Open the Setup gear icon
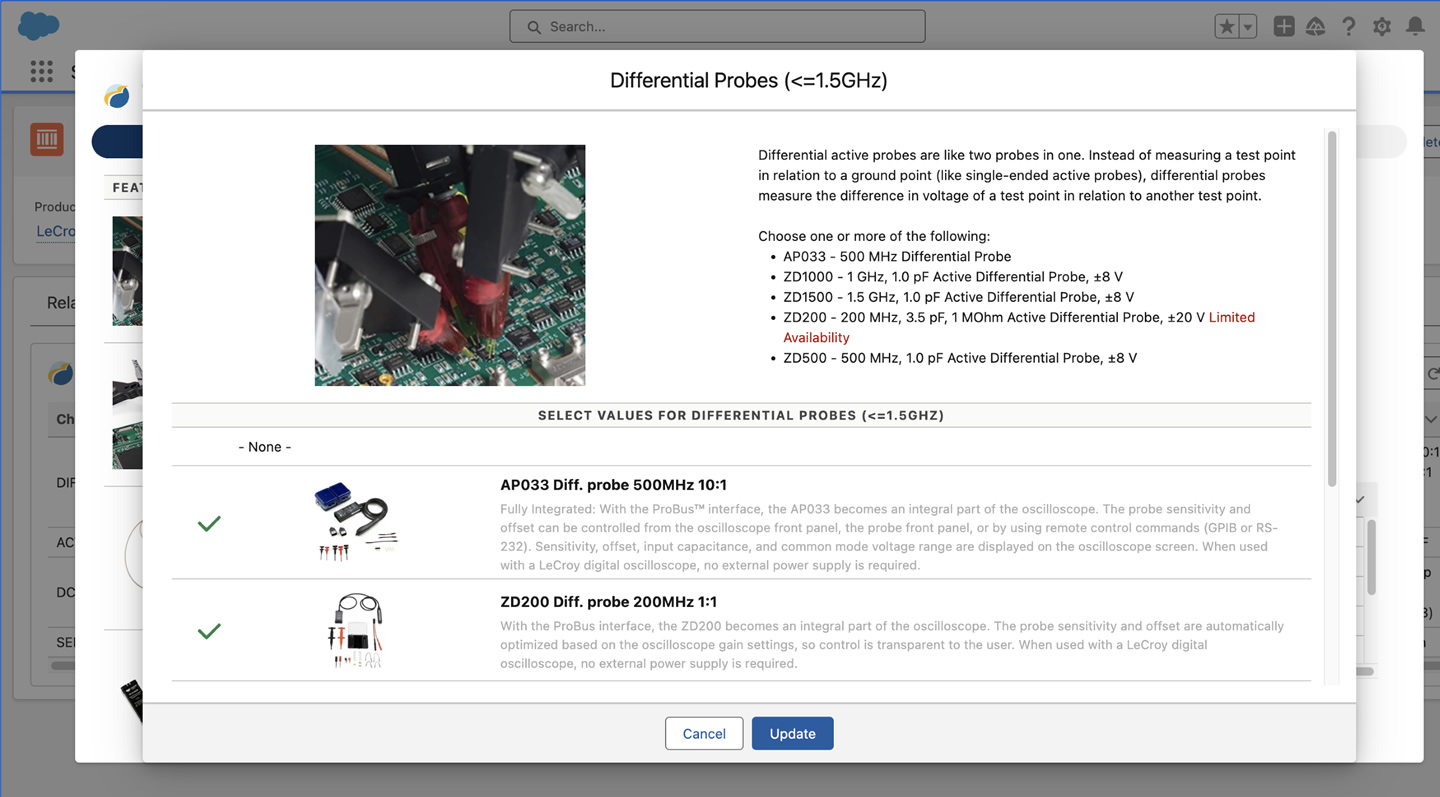 click(1382, 27)
